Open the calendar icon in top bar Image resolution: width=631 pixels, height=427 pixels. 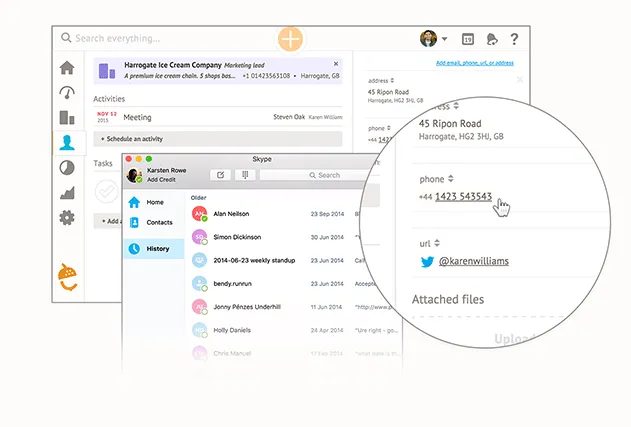pos(468,39)
